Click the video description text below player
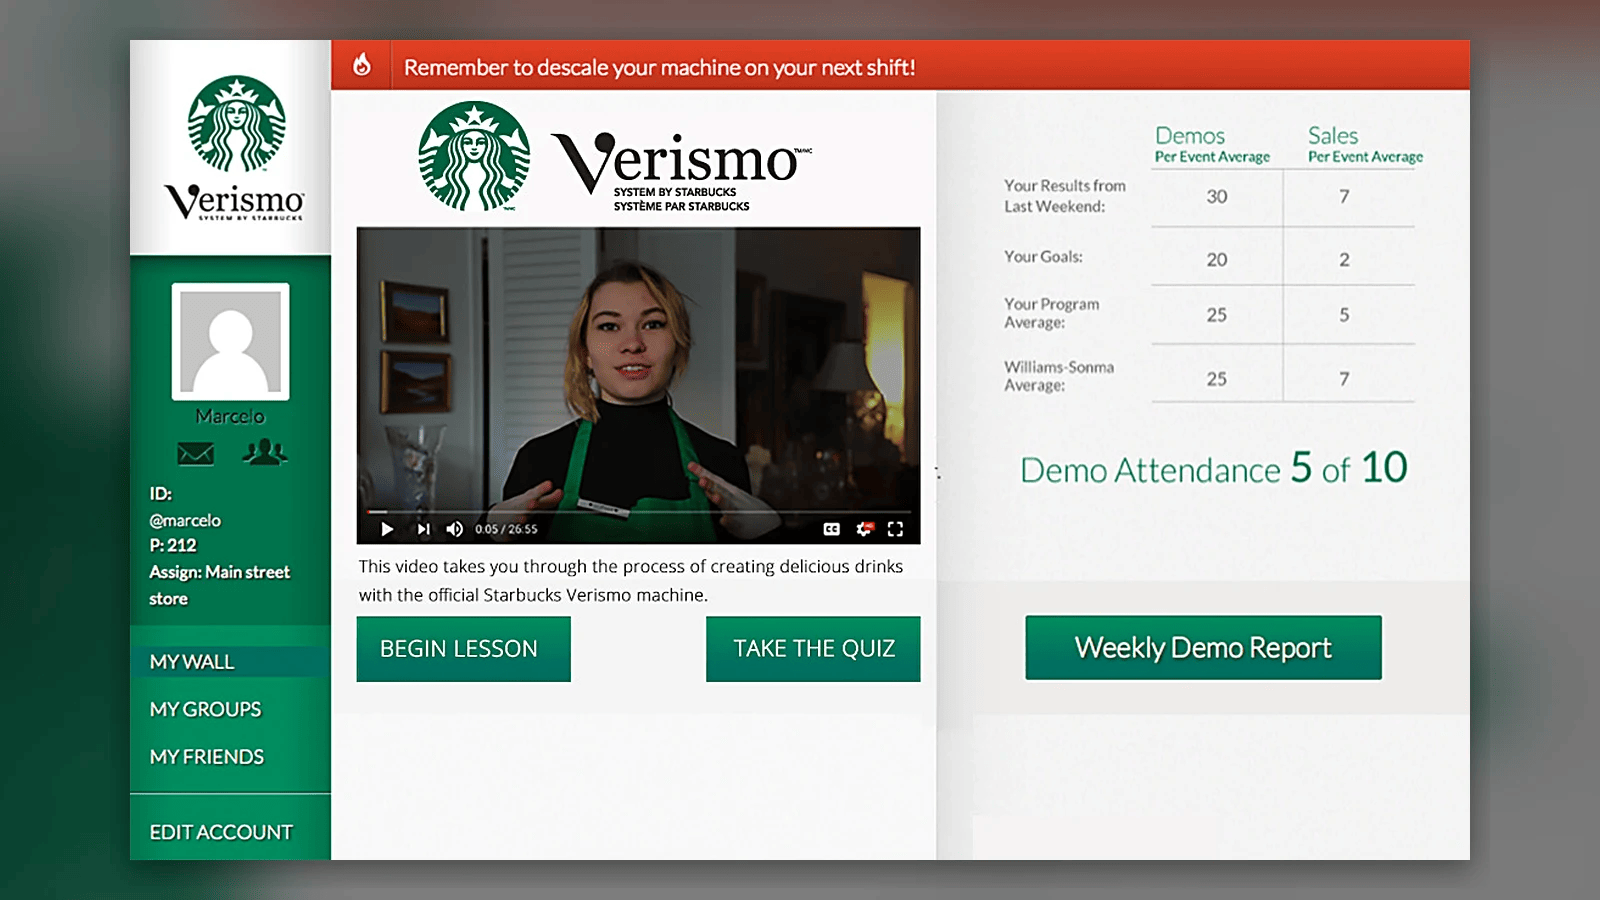This screenshot has width=1600, height=900. tap(631, 580)
